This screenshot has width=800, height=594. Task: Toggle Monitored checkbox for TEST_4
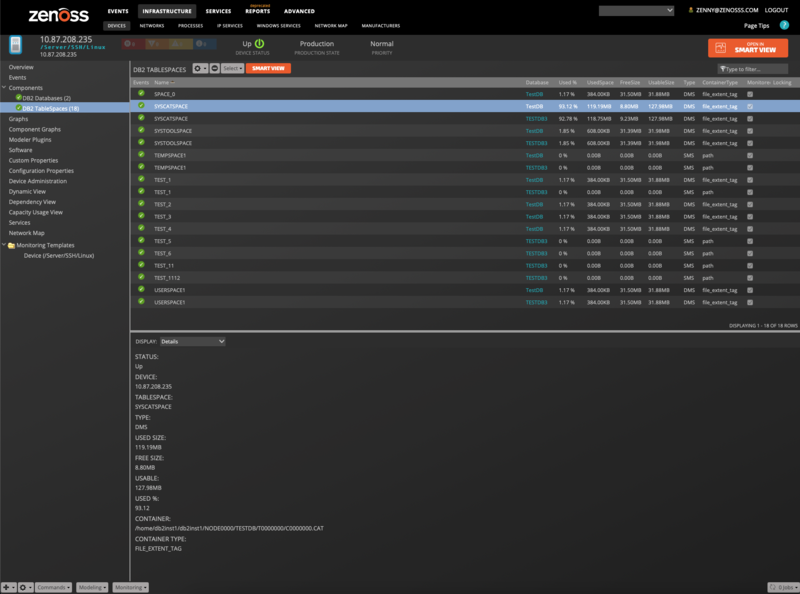click(750, 229)
